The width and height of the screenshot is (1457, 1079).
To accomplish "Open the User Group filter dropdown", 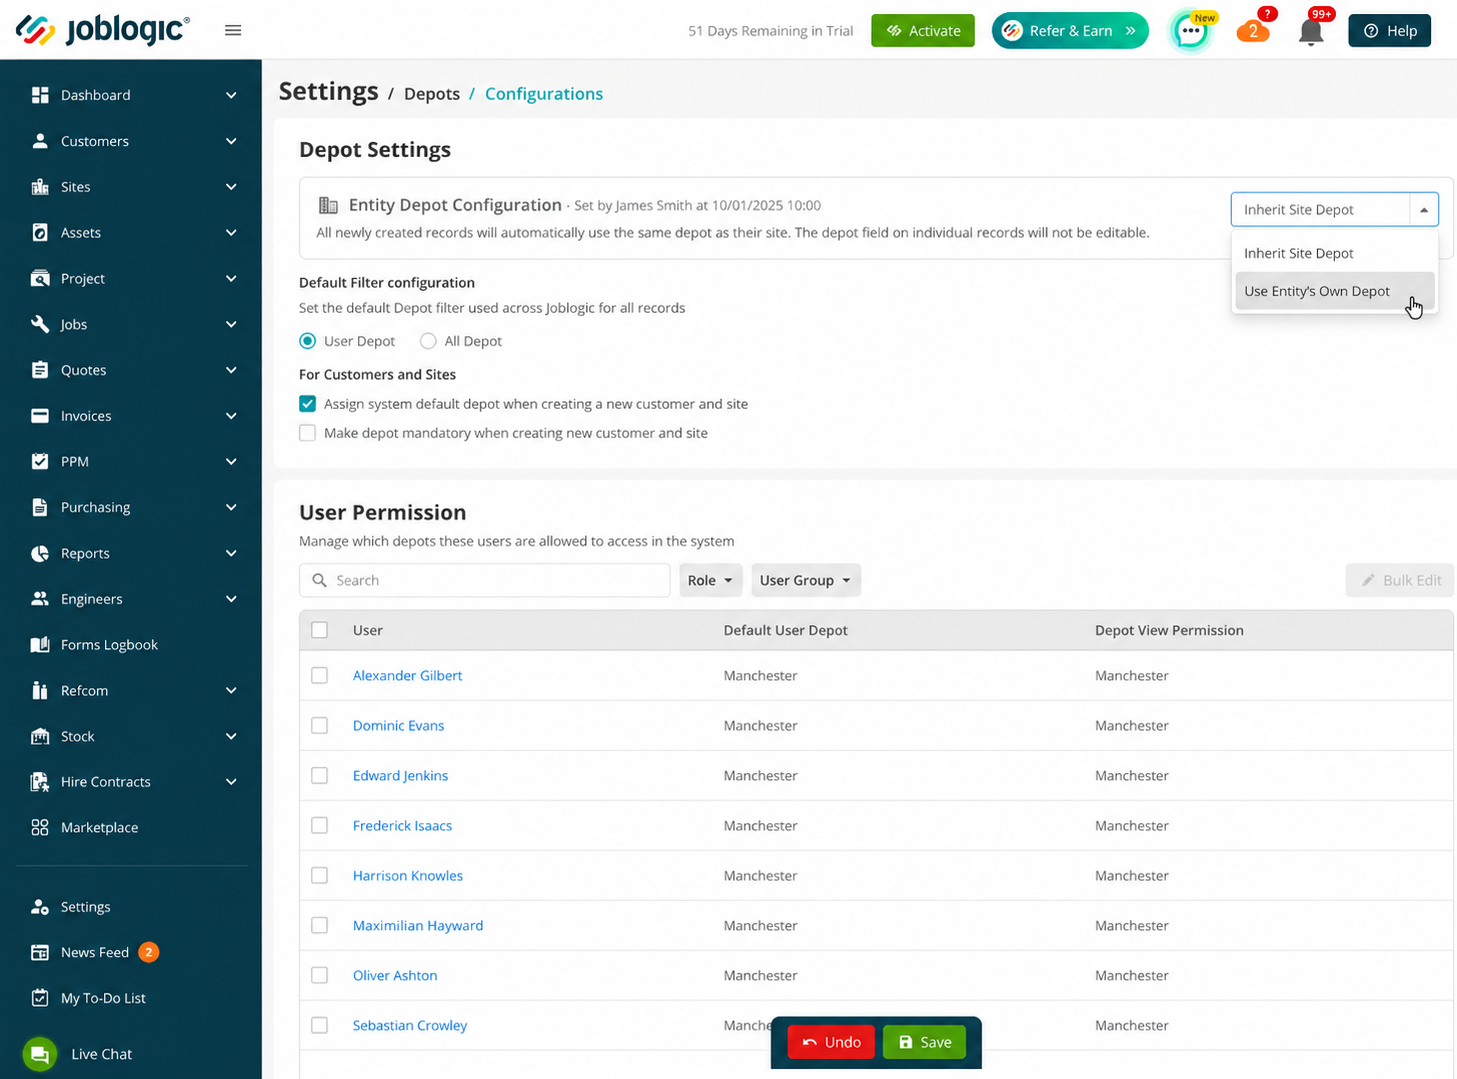I will pos(806,580).
